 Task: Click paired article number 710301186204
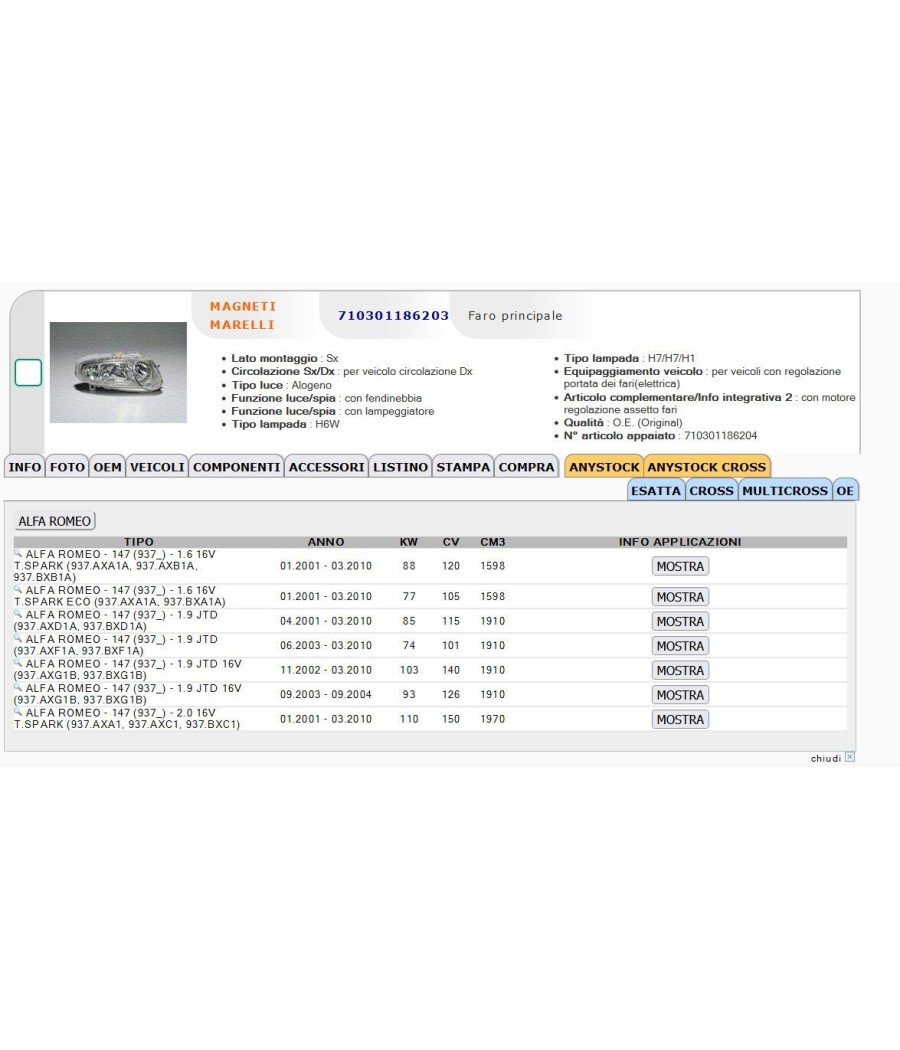[x=721, y=435]
